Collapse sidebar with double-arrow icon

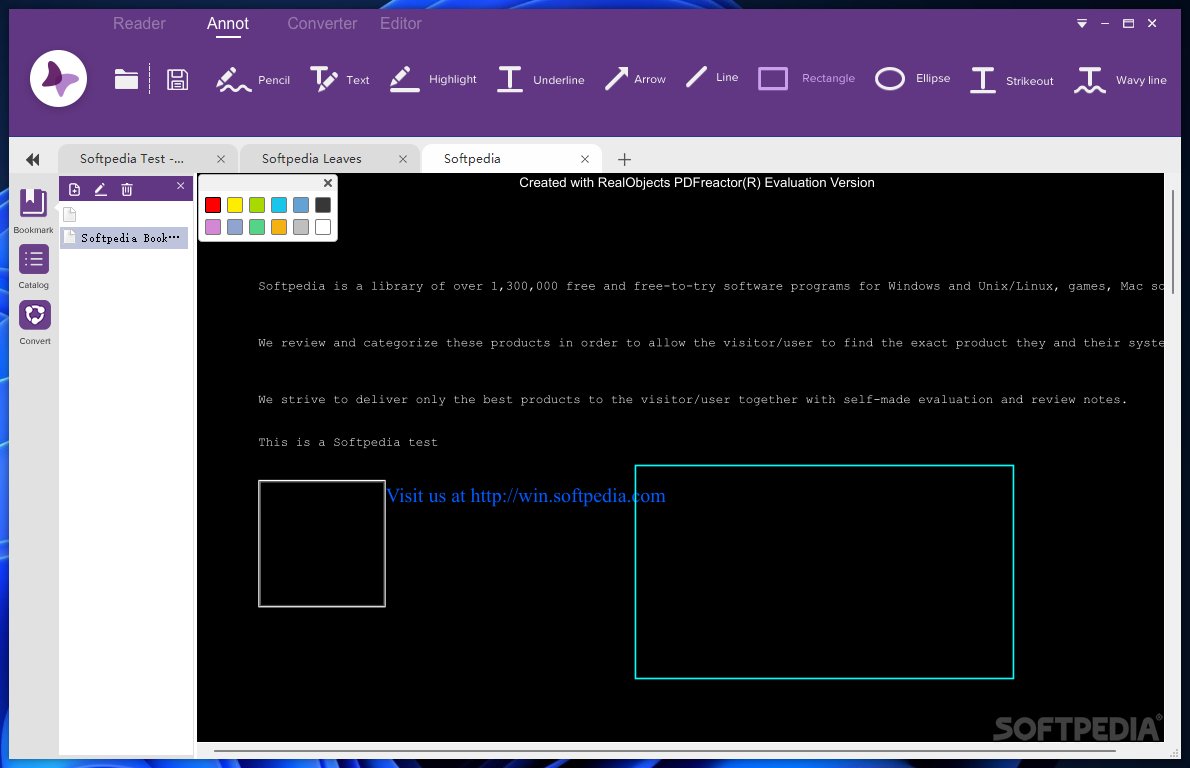point(32,159)
